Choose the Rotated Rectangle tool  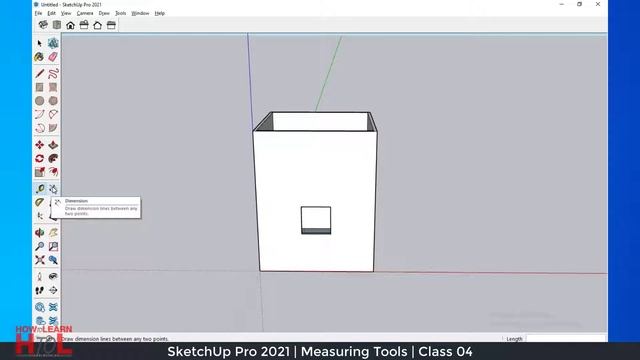tap(53, 87)
